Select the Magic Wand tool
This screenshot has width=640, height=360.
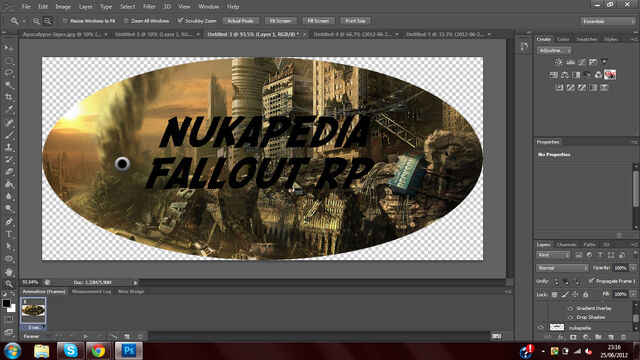pyautogui.click(x=9, y=85)
